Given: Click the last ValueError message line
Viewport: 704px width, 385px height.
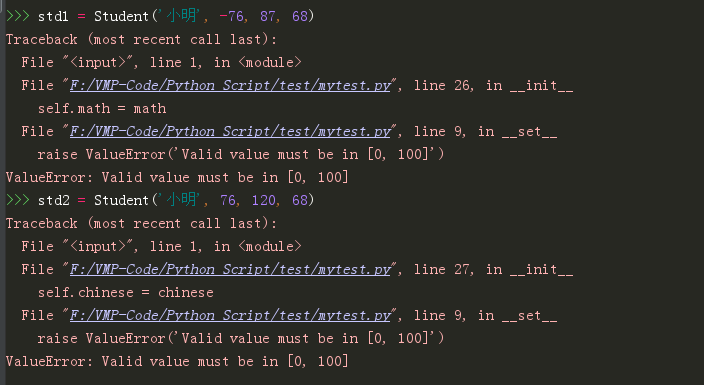Looking at the screenshot, I should (177, 361).
